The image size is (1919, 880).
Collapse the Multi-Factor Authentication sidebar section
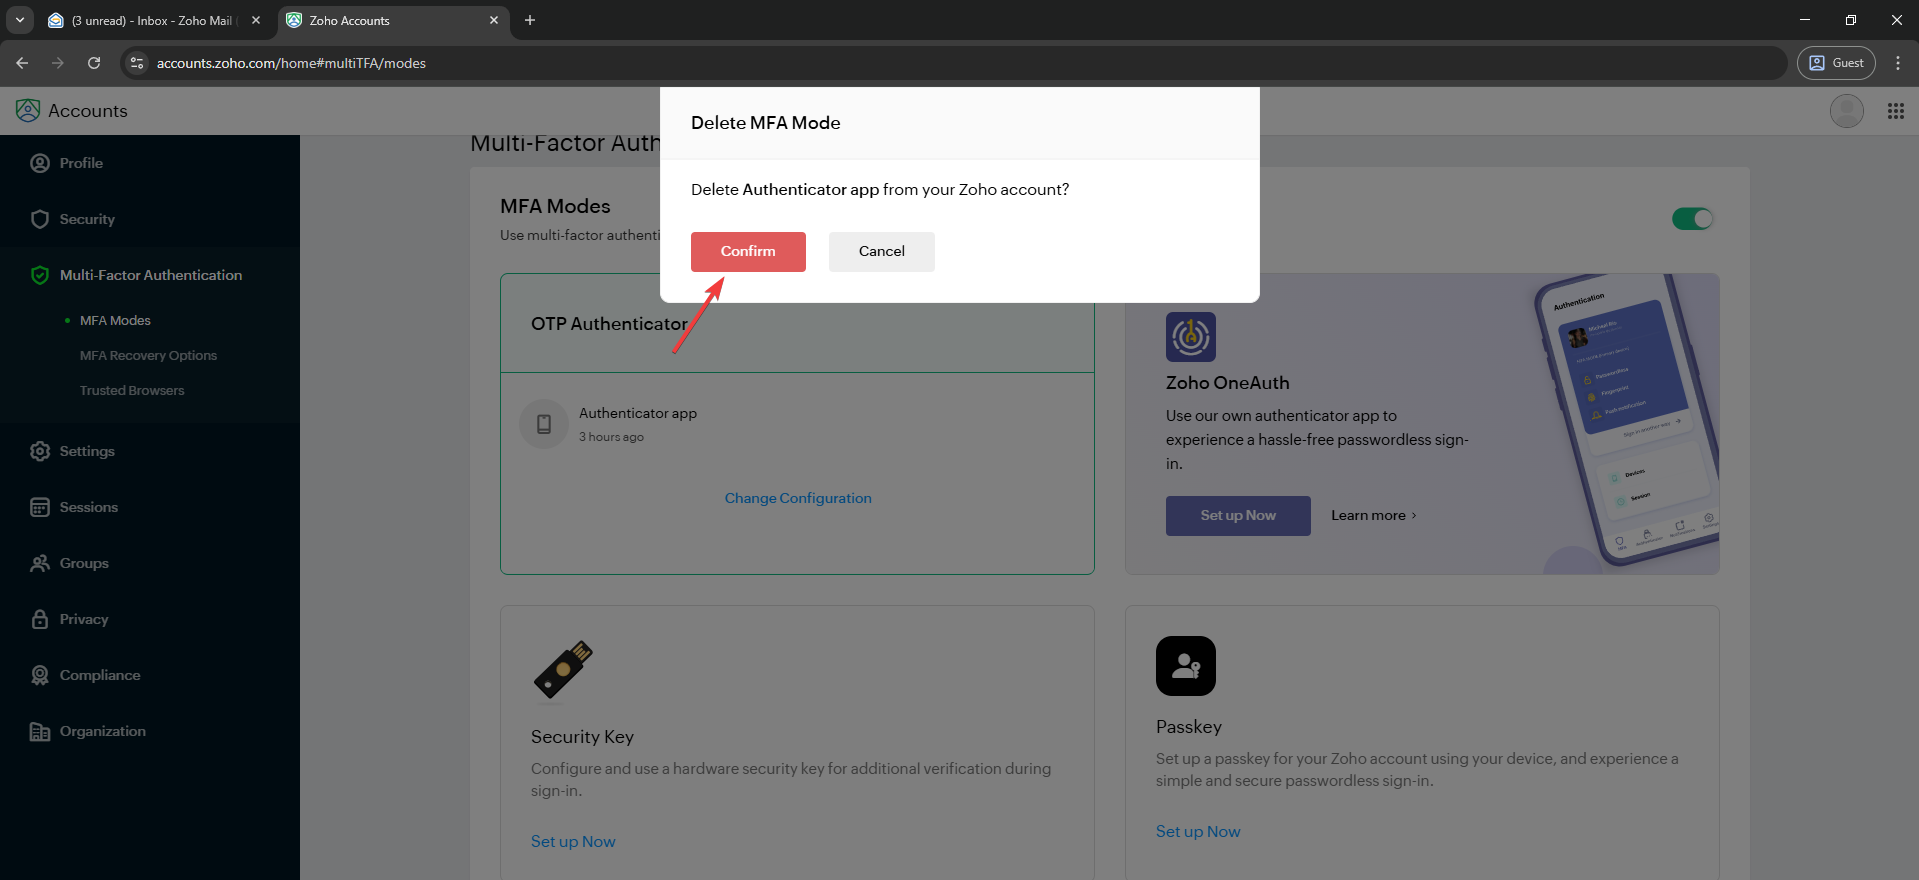pyautogui.click(x=150, y=275)
